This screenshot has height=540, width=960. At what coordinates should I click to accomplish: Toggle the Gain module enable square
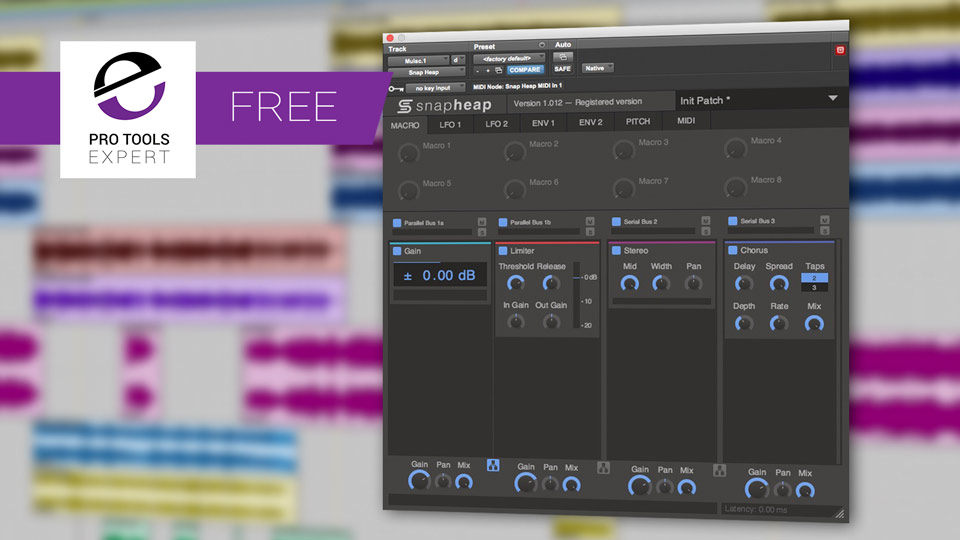(397, 251)
